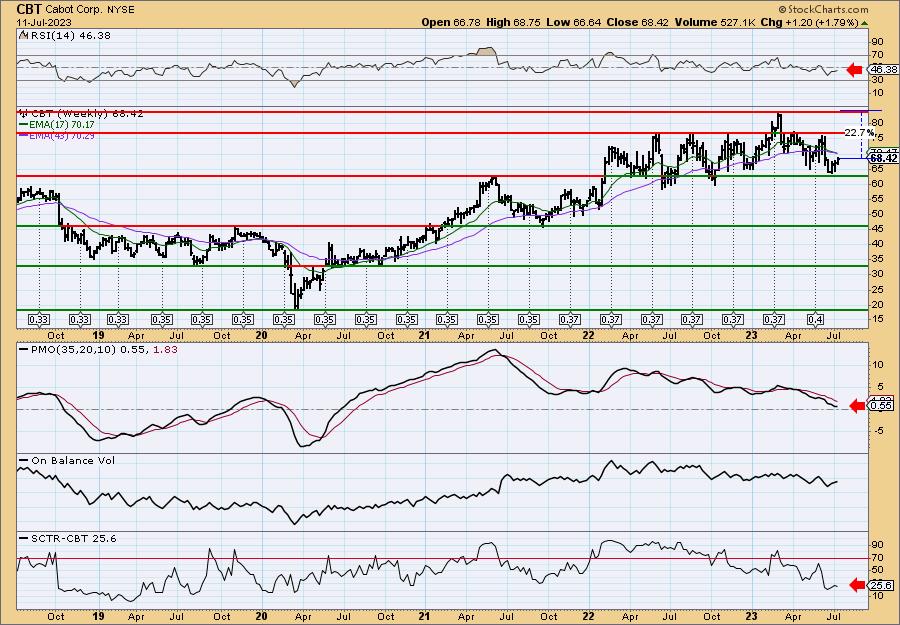Click the 15 price axis label

(878, 319)
